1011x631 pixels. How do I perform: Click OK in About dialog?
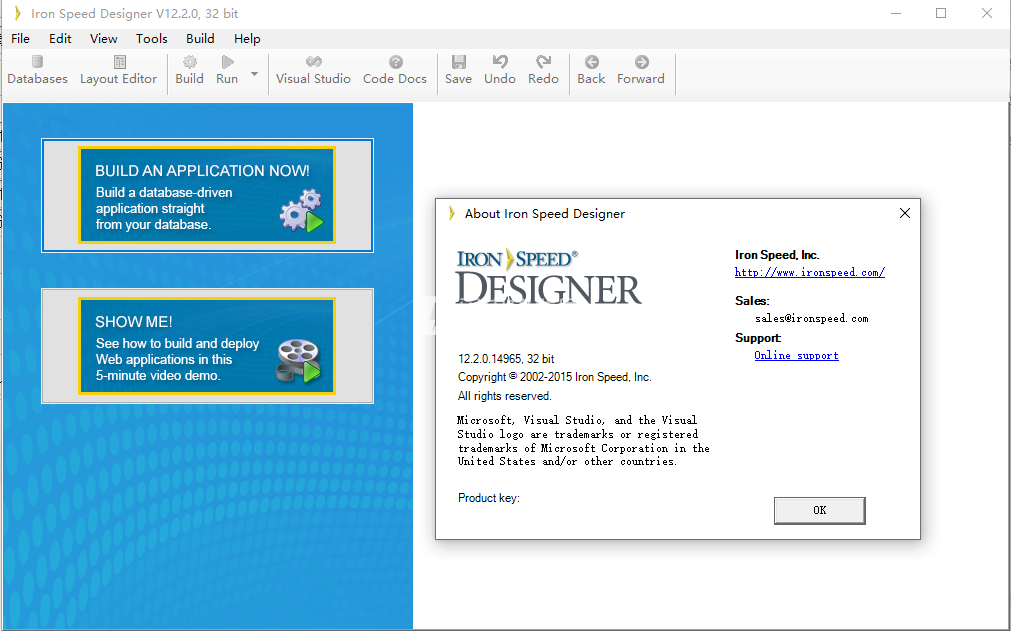[x=820, y=510]
